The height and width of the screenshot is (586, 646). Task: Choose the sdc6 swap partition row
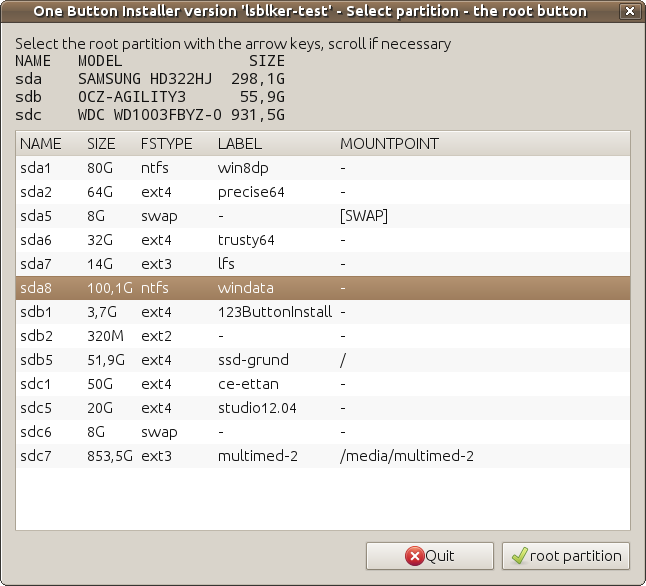[x=322, y=432]
